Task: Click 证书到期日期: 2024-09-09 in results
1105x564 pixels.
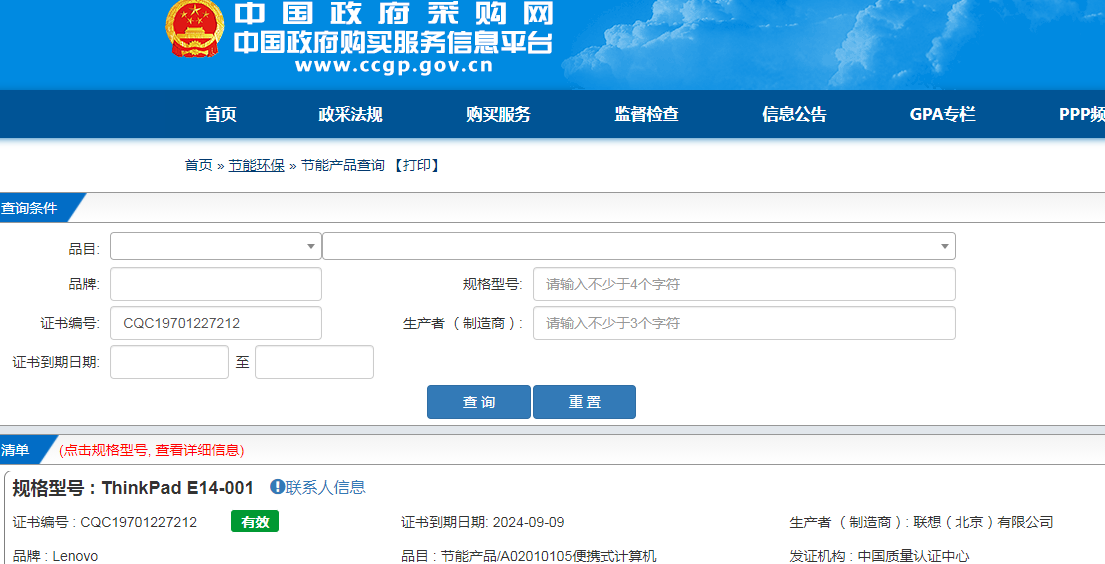Action: click(x=483, y=522)
